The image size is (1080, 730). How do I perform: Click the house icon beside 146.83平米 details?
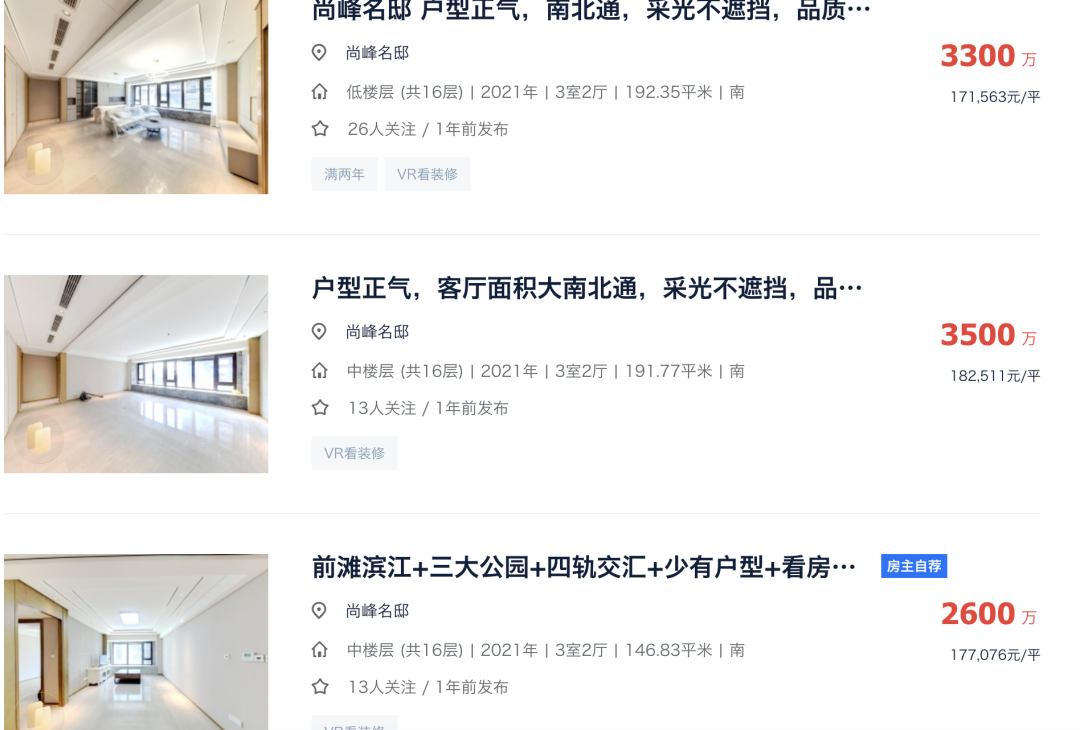click(320, 649)
